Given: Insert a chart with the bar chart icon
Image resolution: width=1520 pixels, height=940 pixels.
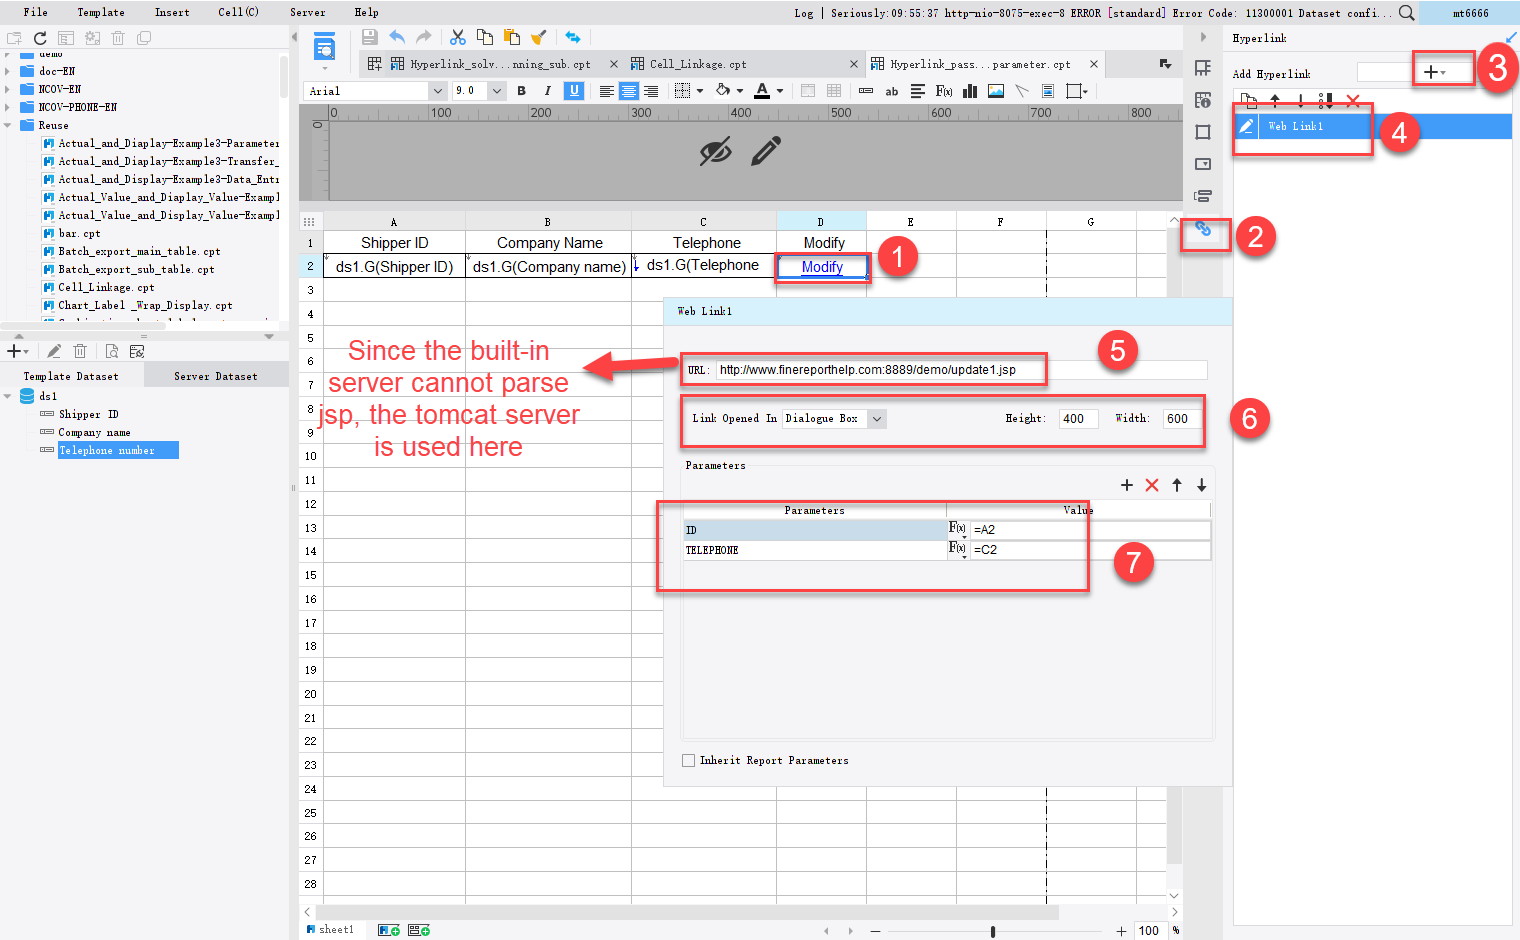Looking at the screenshot, I should [x=970, y=91].
